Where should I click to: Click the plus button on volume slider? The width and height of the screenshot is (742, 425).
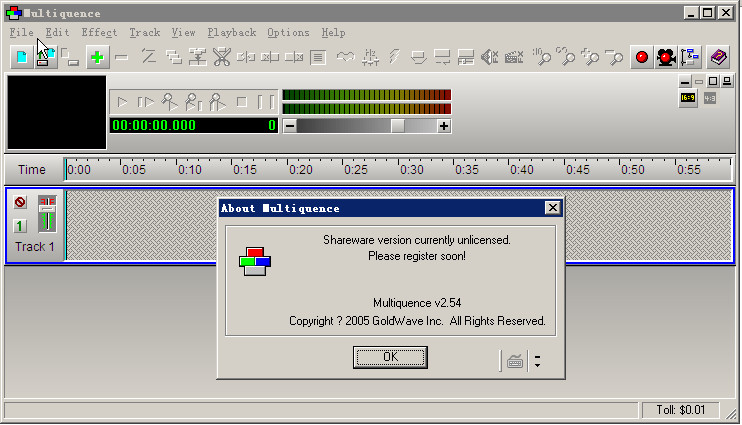tap(443, 126)
